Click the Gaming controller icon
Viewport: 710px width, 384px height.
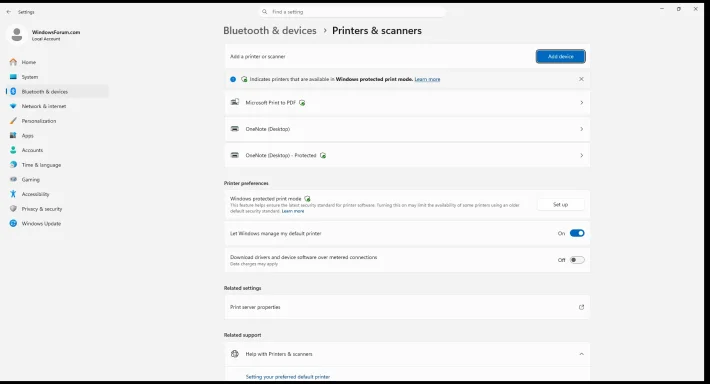click(x=13, y=179)
